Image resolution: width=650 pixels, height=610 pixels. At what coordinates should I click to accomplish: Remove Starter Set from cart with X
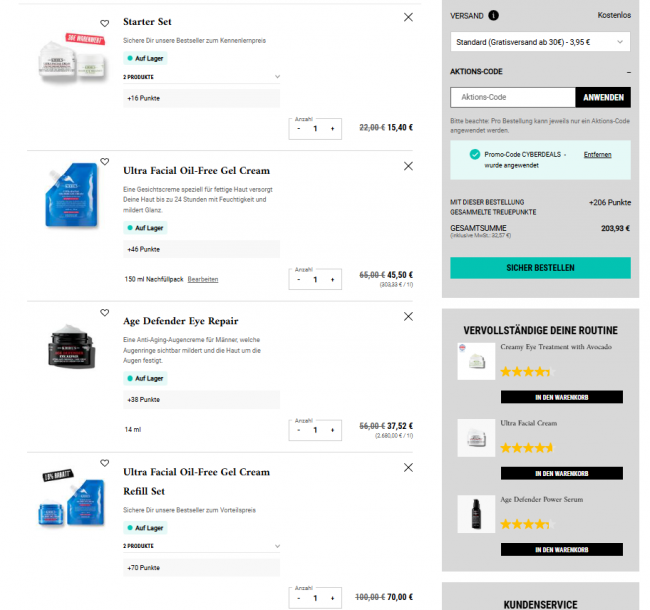click(408, 17)
